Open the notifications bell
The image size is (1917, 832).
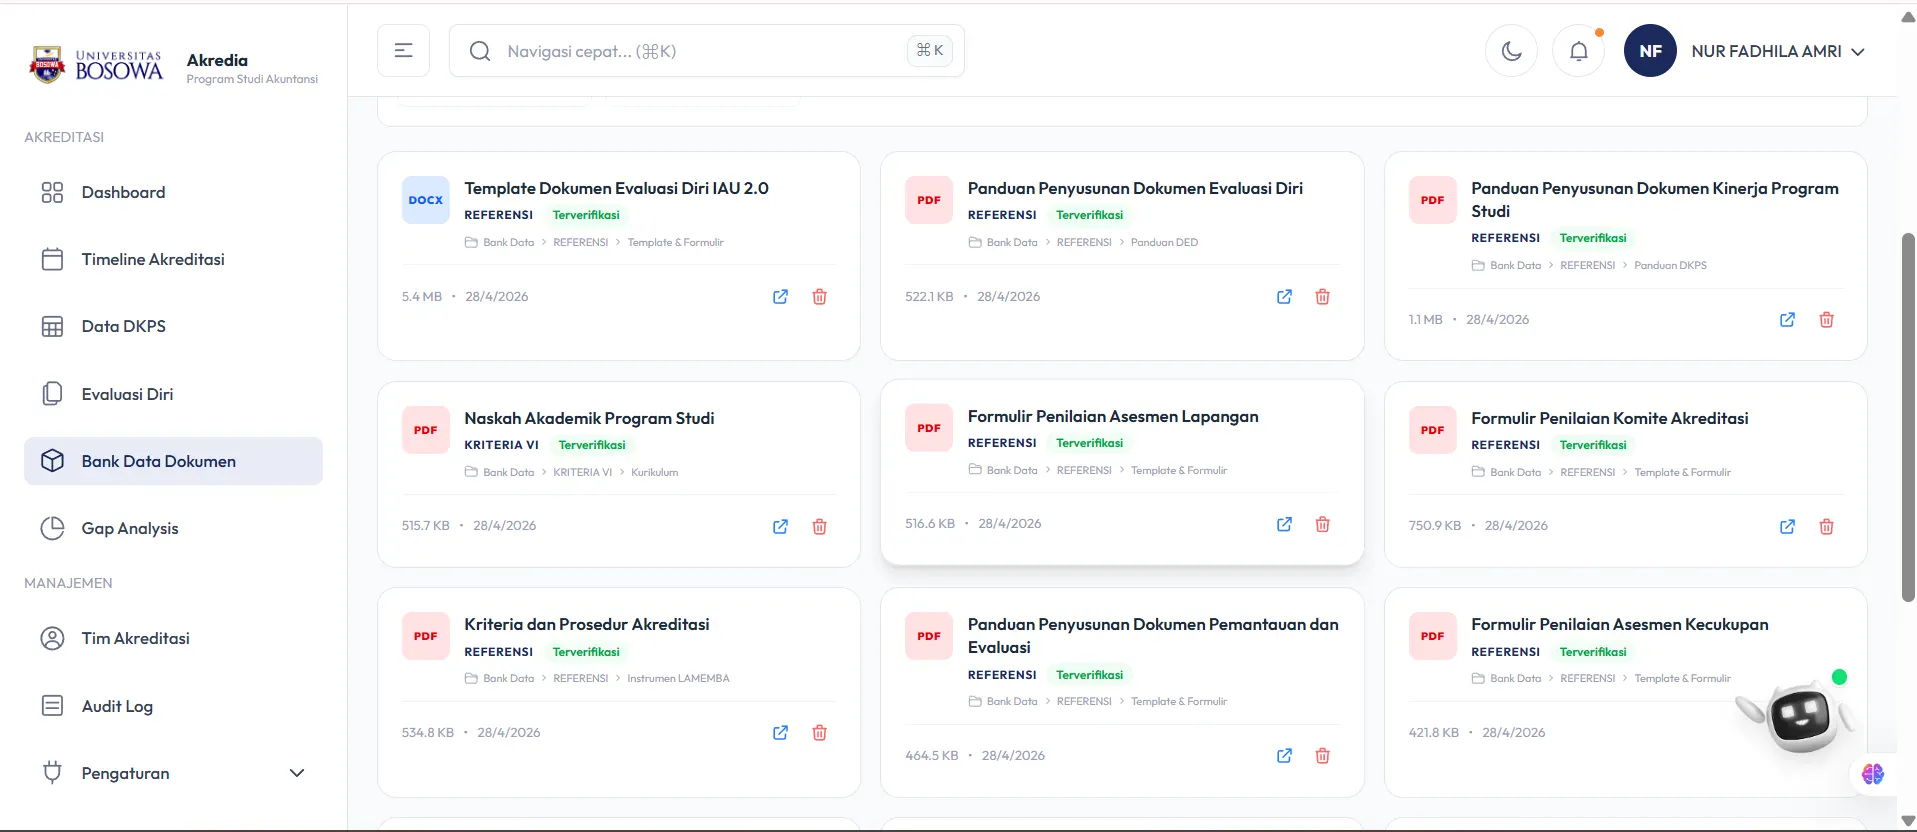pos(1578,51)
